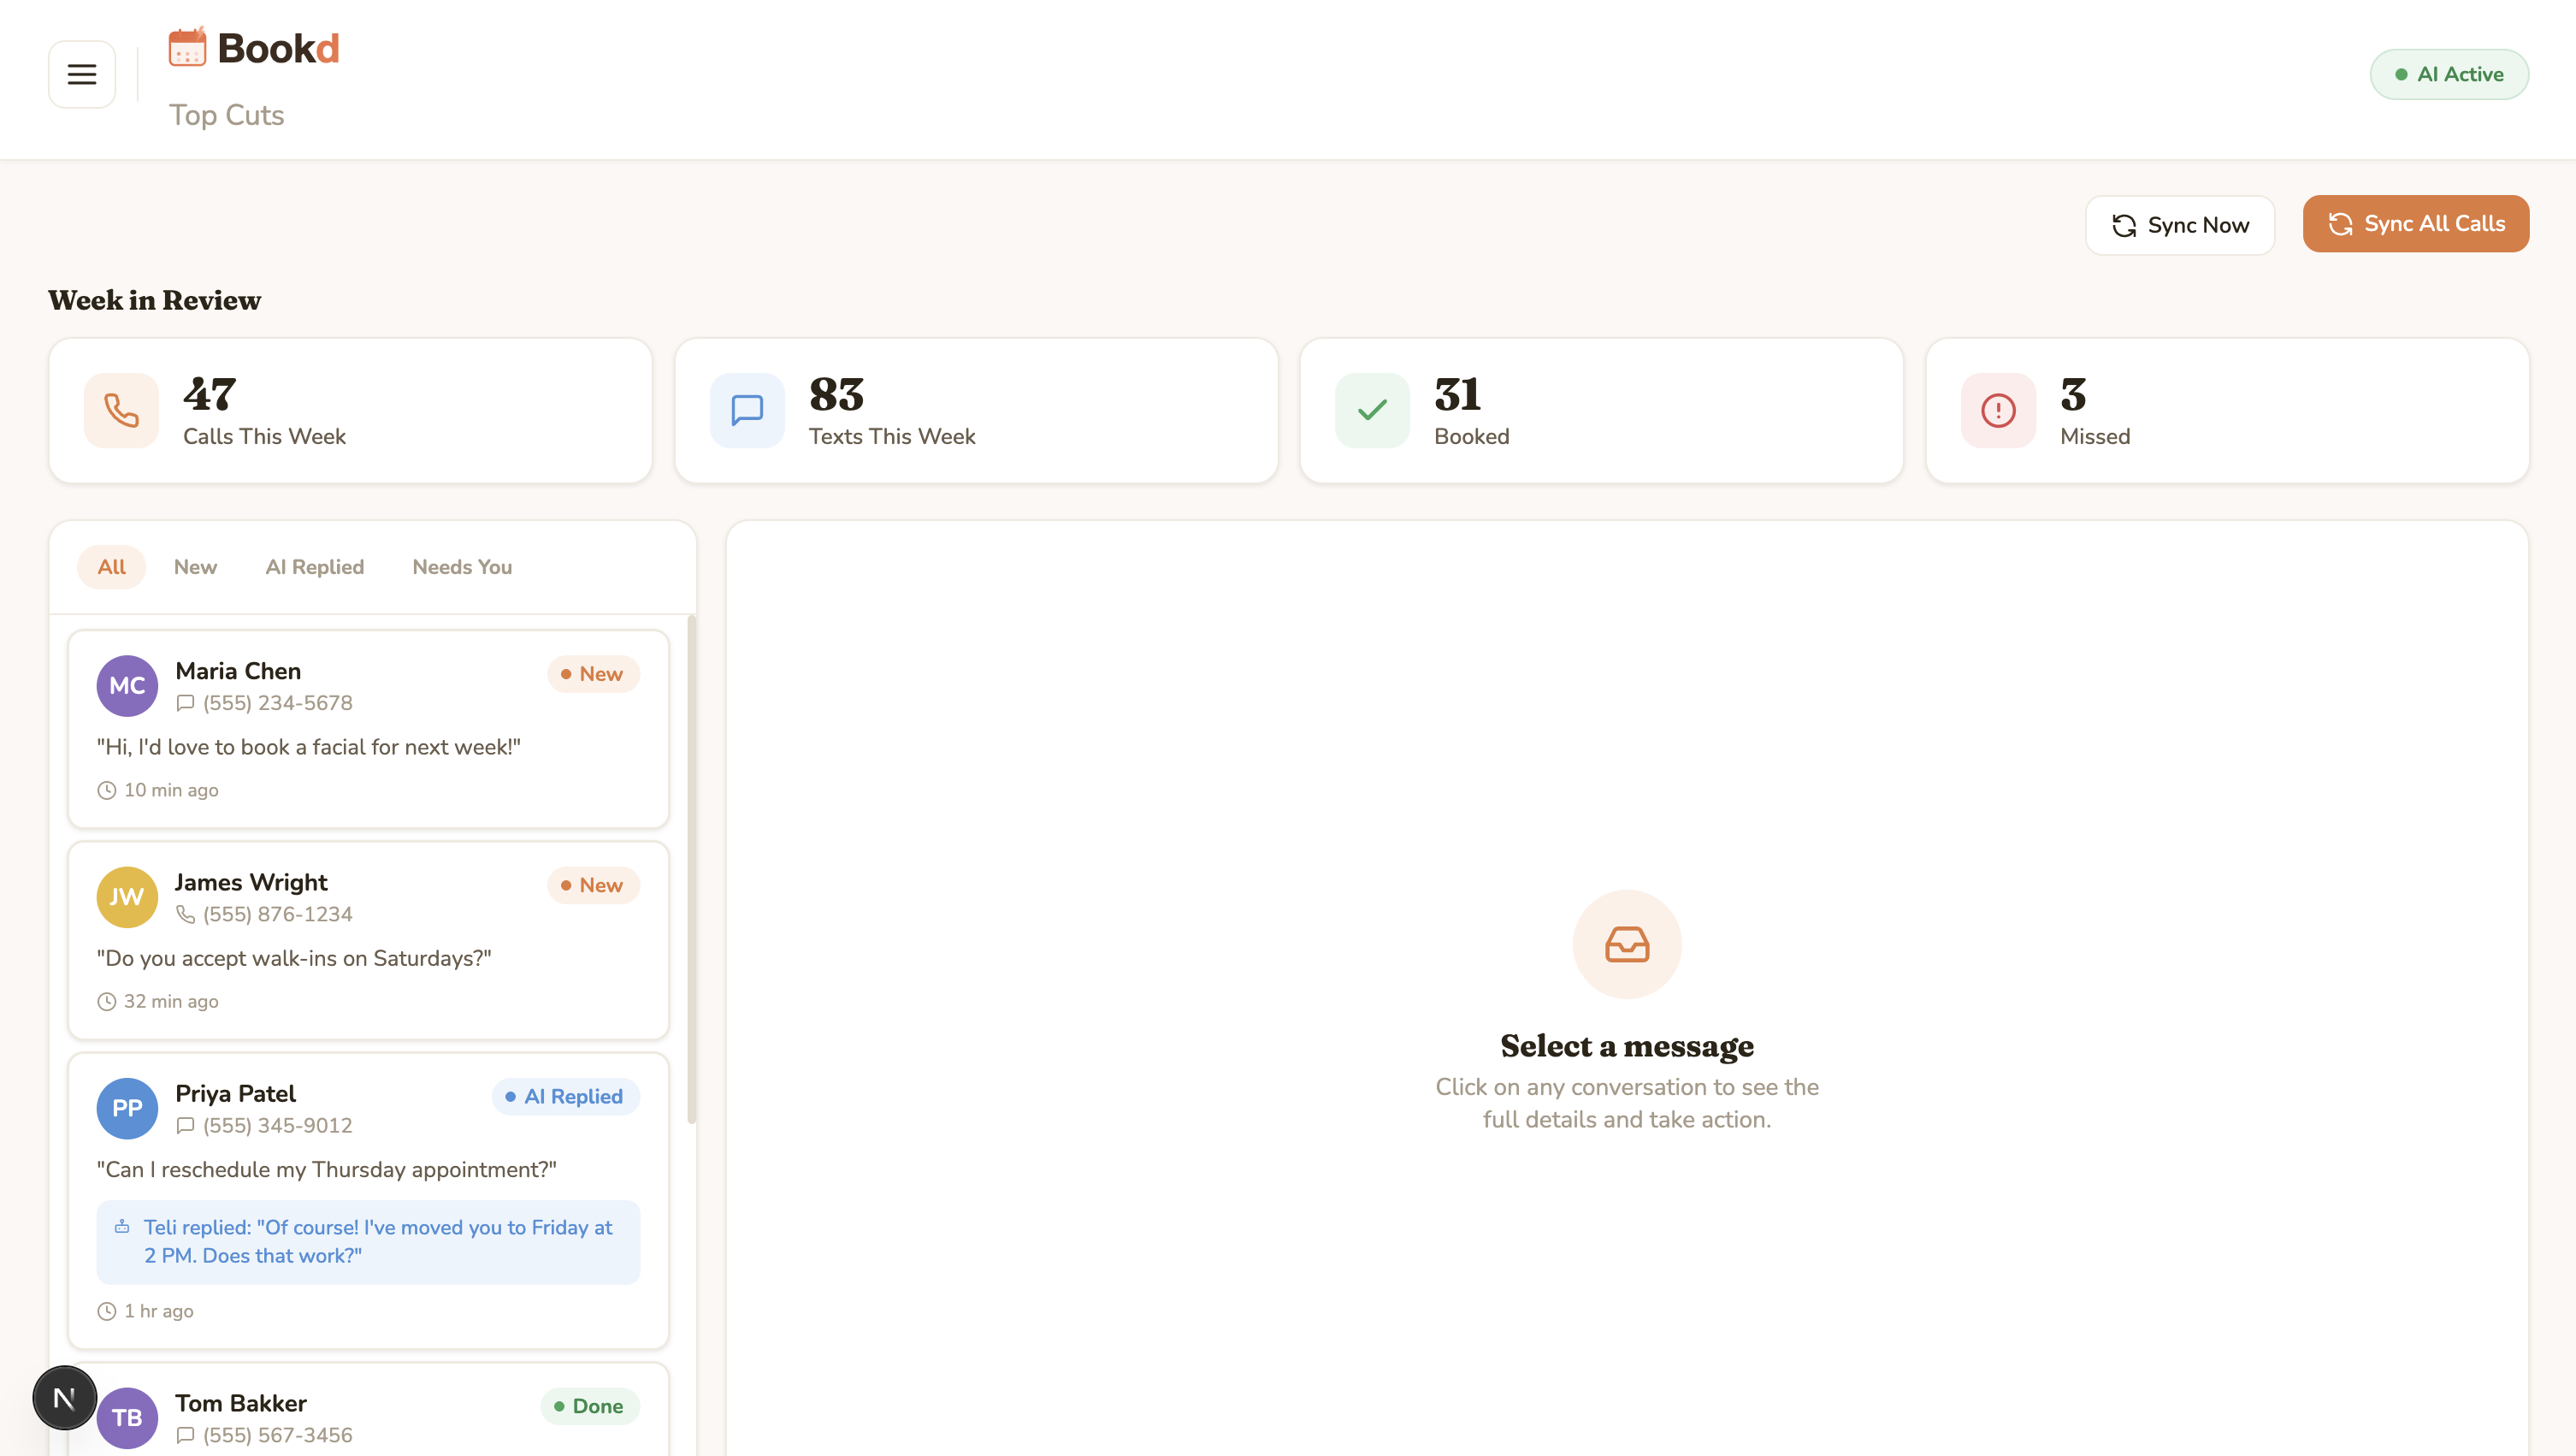Screen dimensions: 2576x1456
Task: Click the phone icon on Calls card
Action: pos(121,410)
